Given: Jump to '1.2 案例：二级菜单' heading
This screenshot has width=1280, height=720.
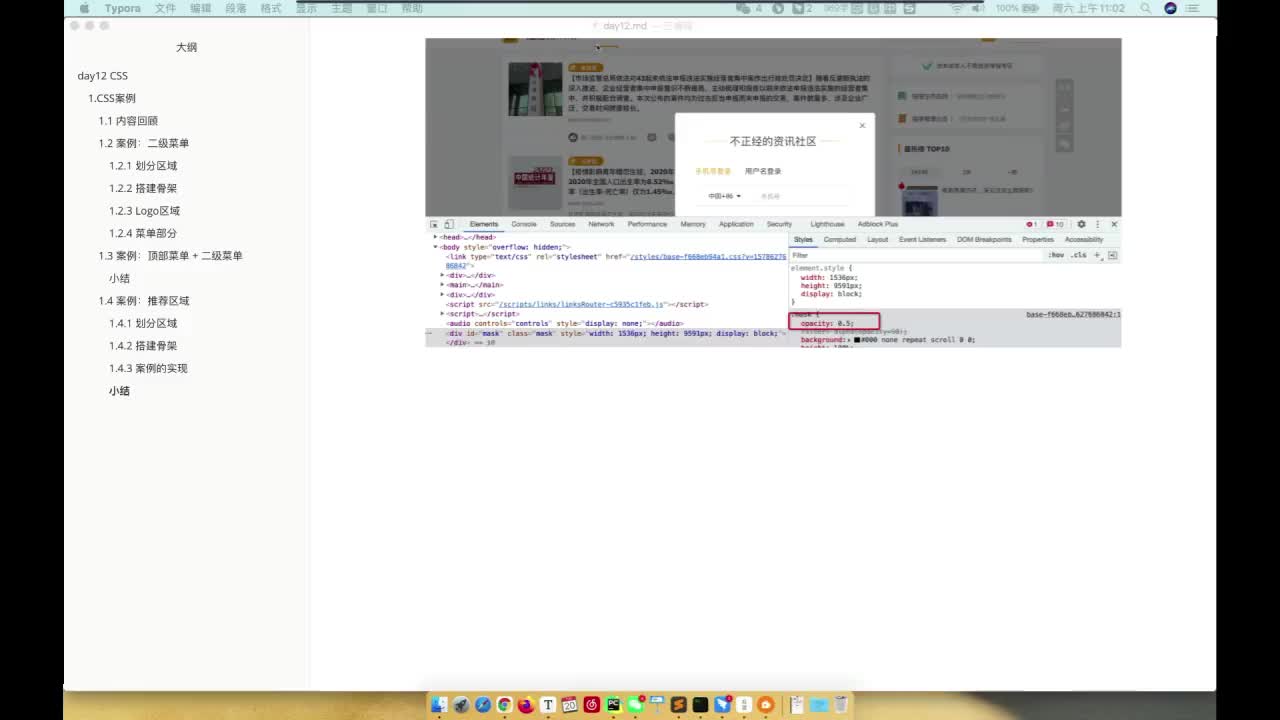Looking at the screenshot, I should [x=144, y=143].
